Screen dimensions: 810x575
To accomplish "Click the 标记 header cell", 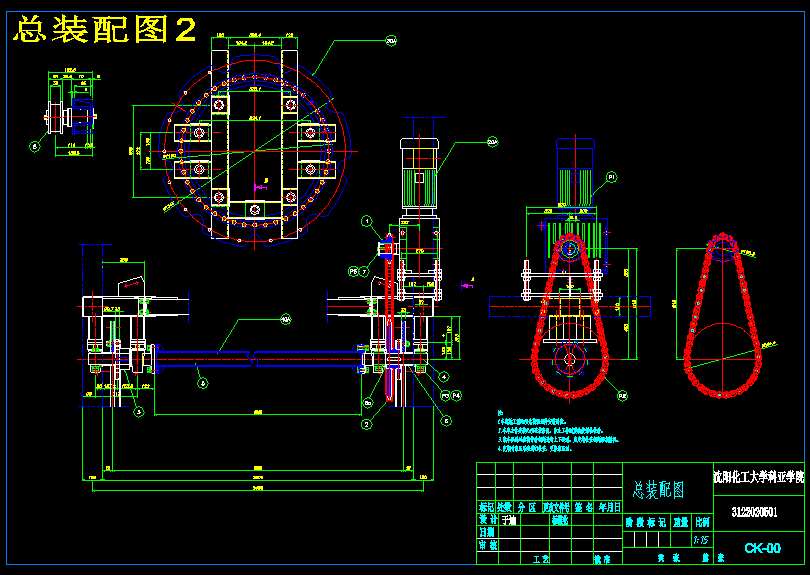I will pyautogui.click(x=486, y=507).
